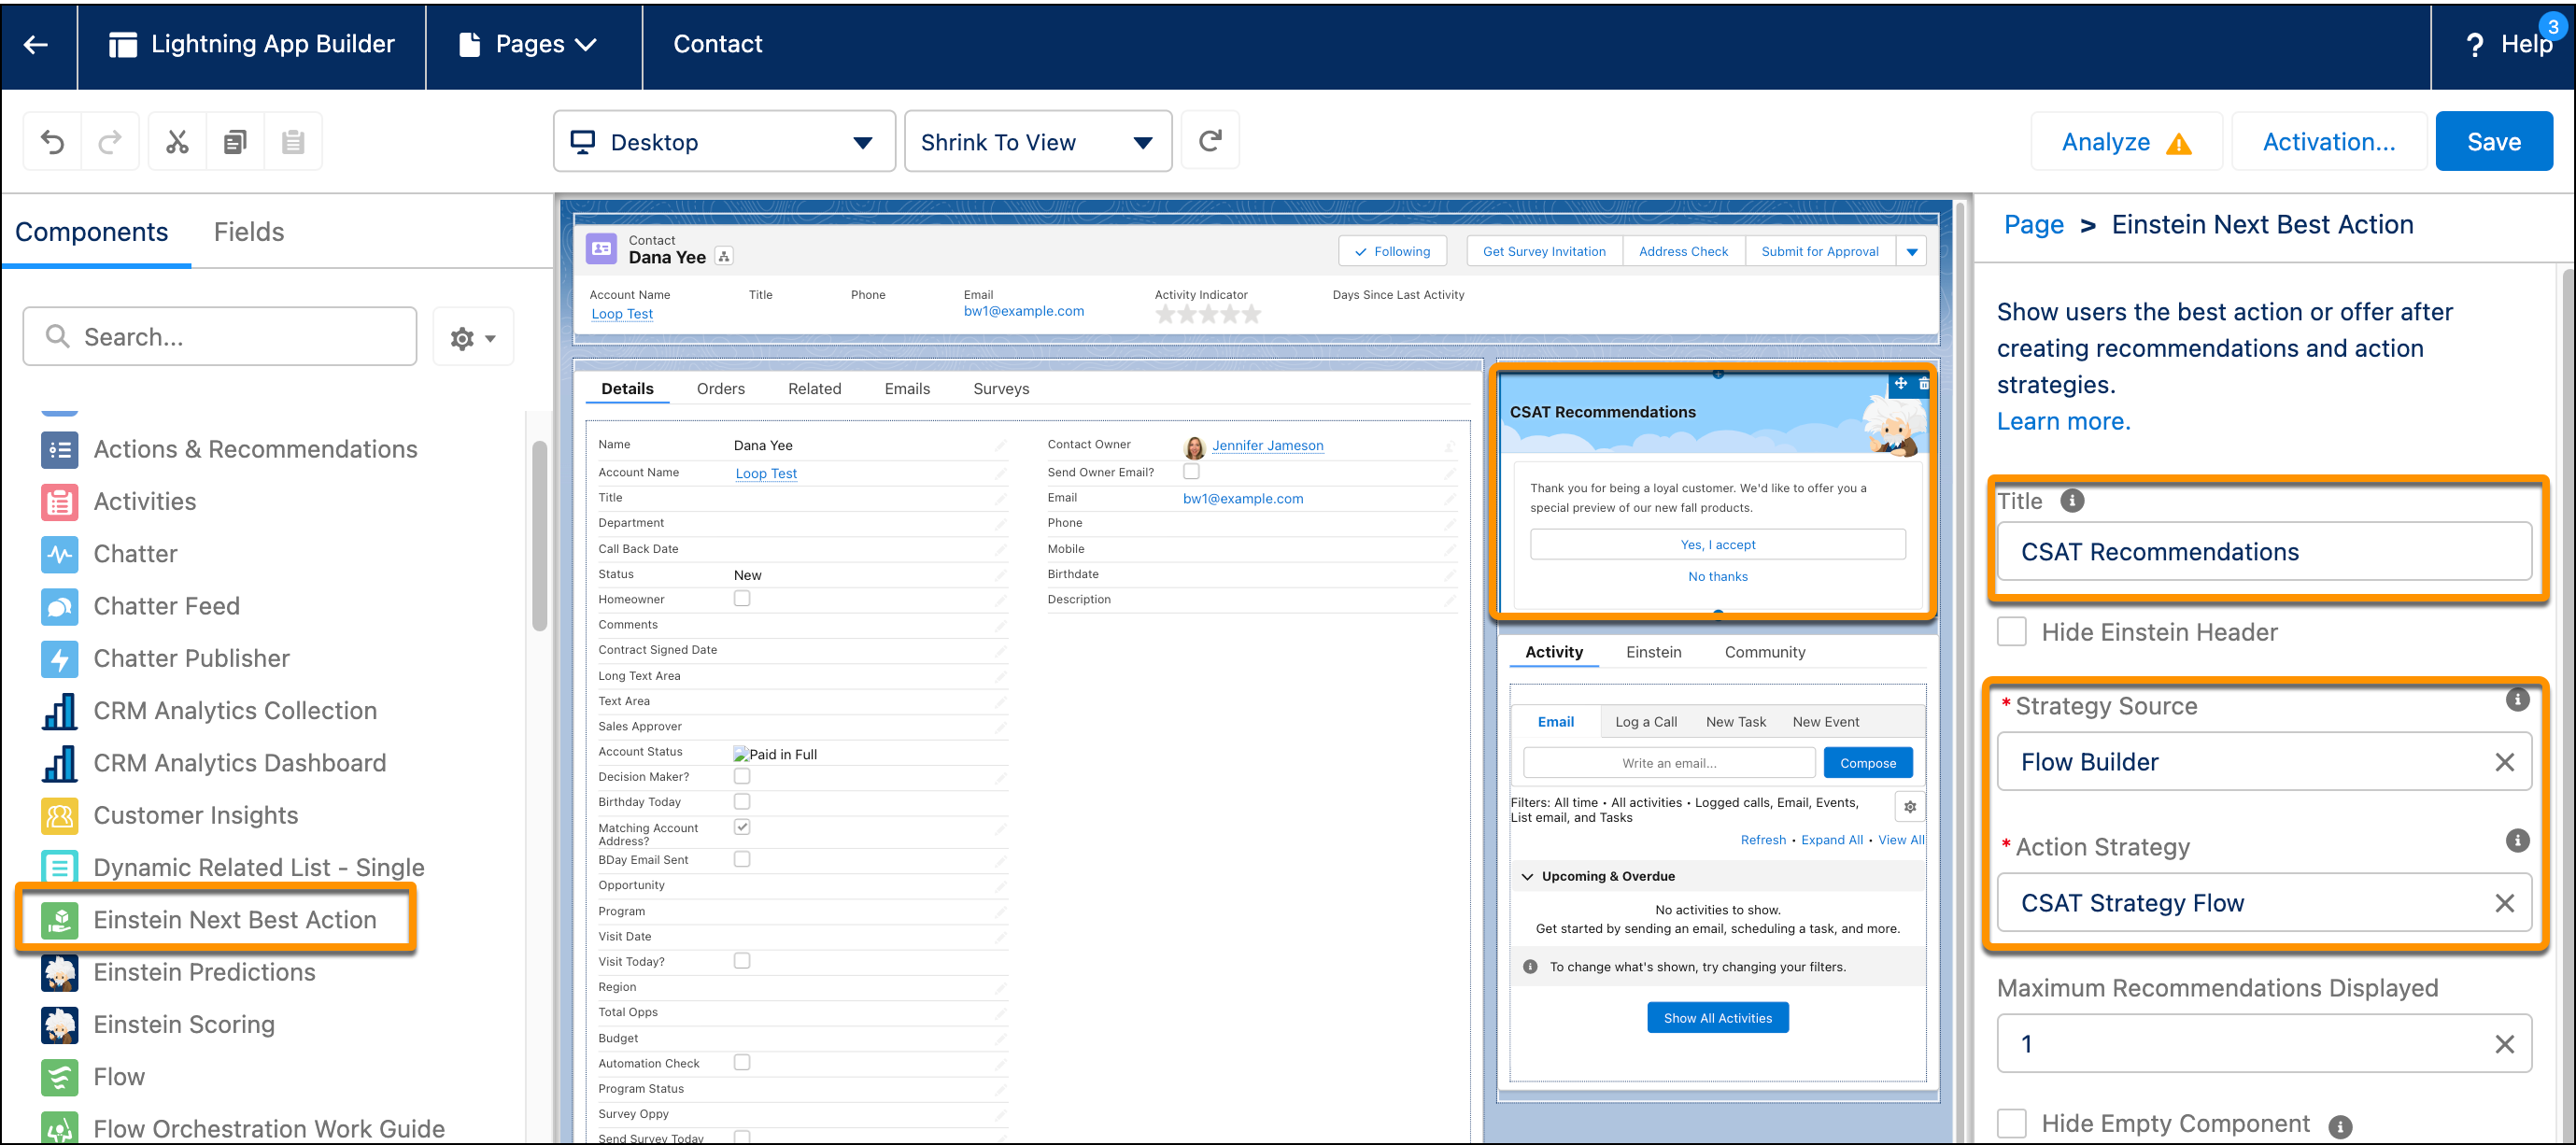Select Einstein Scoring component
This screenshot has width=2576, height=1145.
[158, 1024]
